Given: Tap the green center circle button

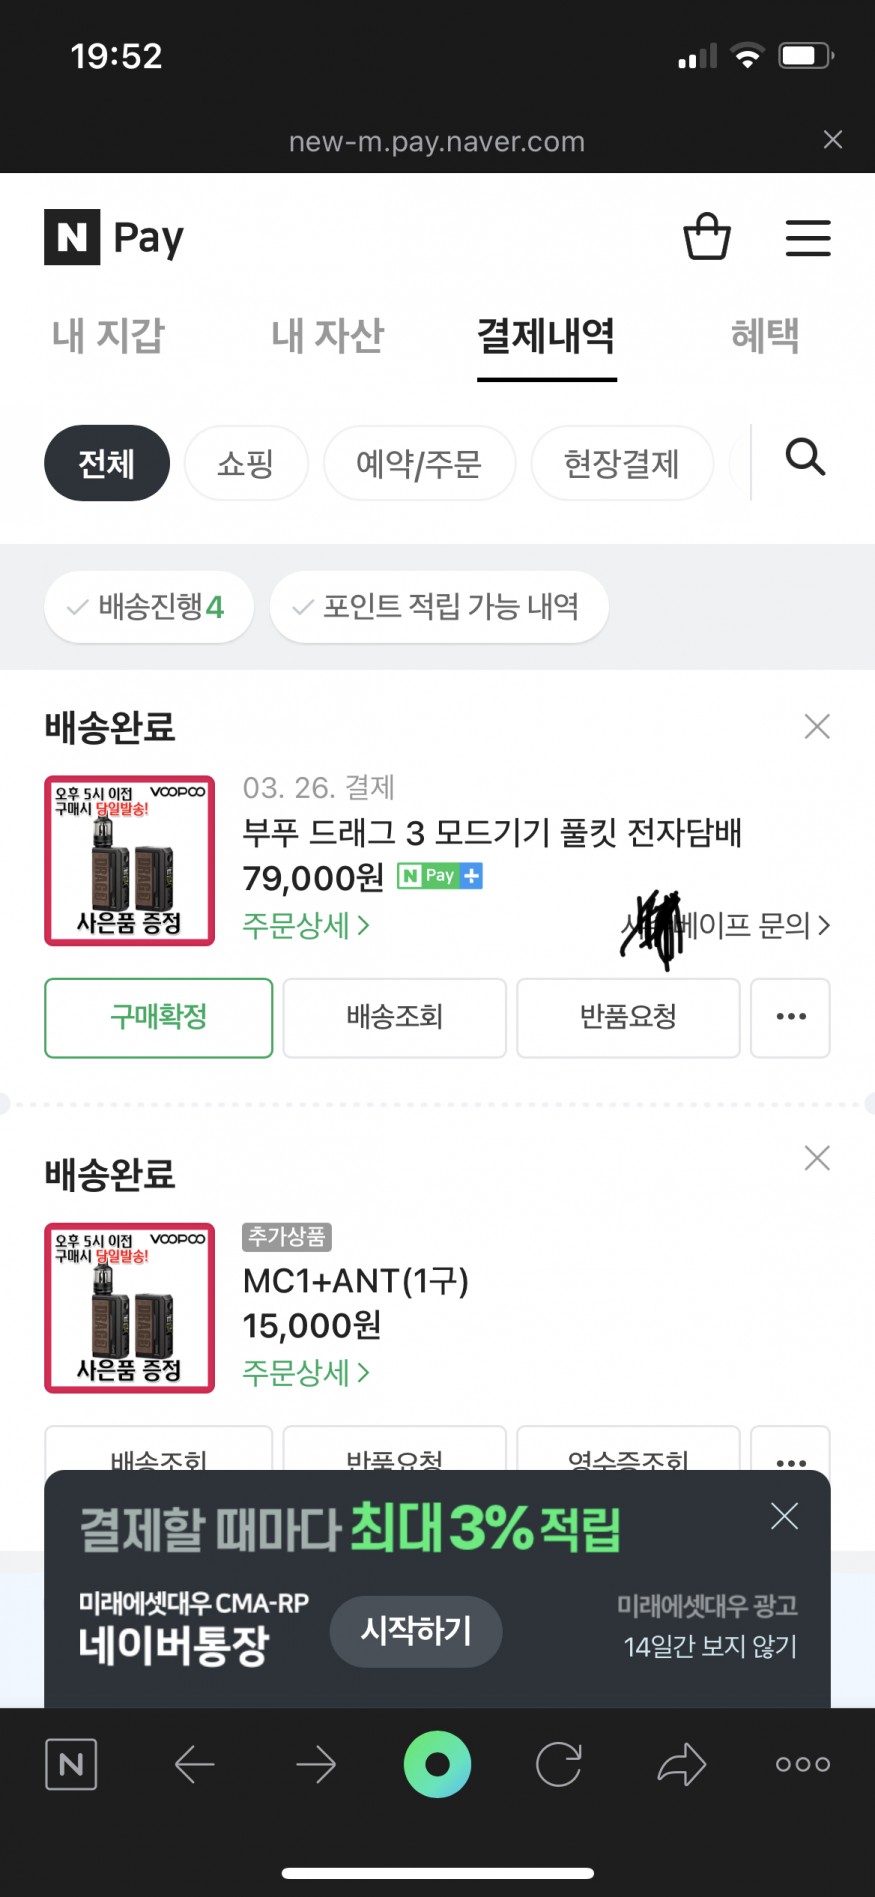Looking at the screenshot, I should click(437, 1764).
